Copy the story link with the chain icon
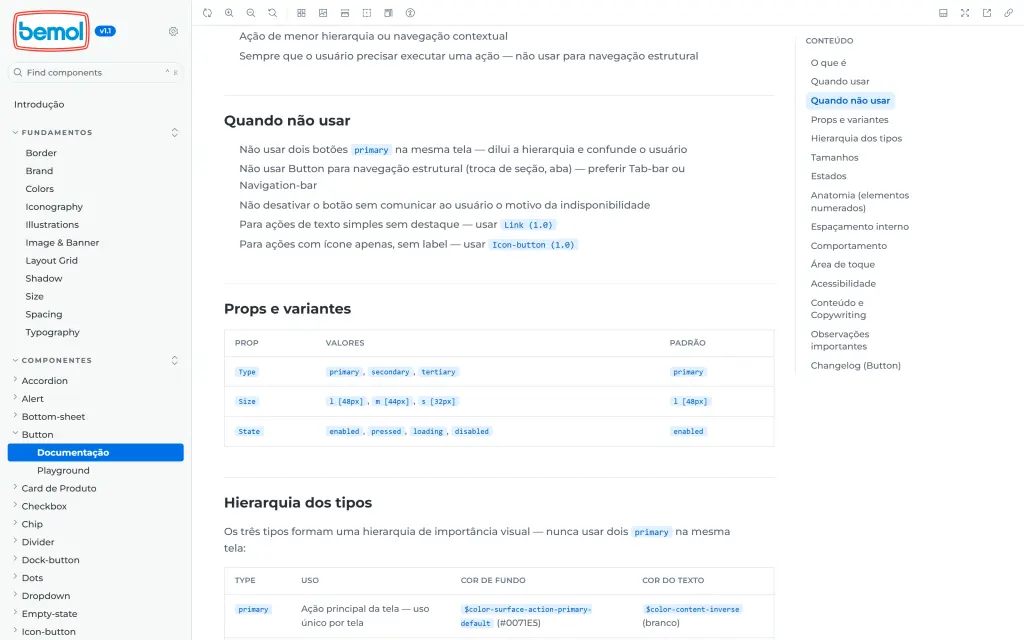This screenshot has width=1024, height=640. [x=1008, y=12]
